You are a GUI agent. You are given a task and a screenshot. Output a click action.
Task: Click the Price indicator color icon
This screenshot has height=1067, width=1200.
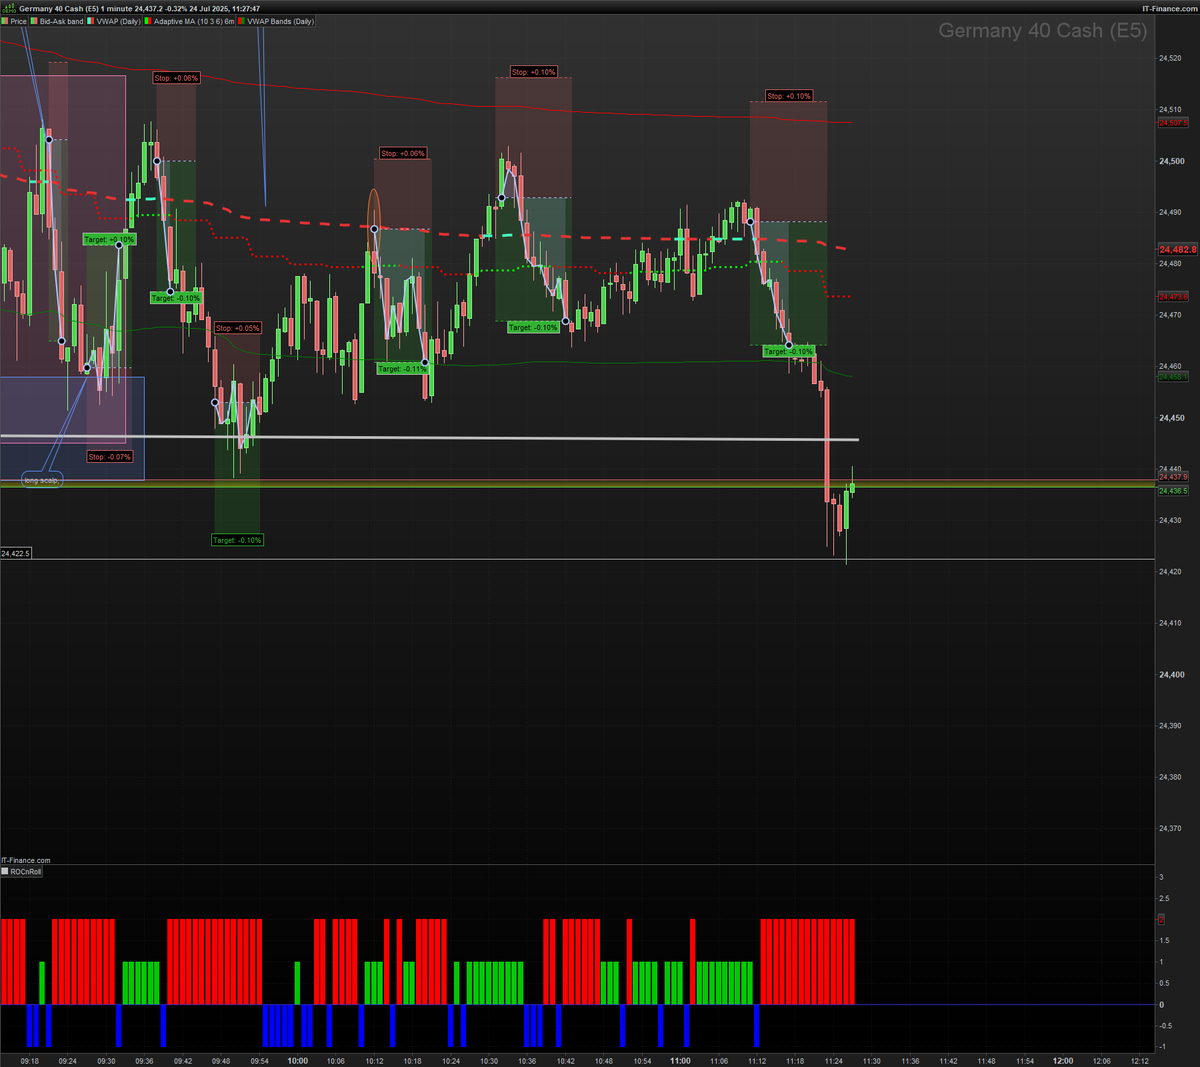[4, 21]
